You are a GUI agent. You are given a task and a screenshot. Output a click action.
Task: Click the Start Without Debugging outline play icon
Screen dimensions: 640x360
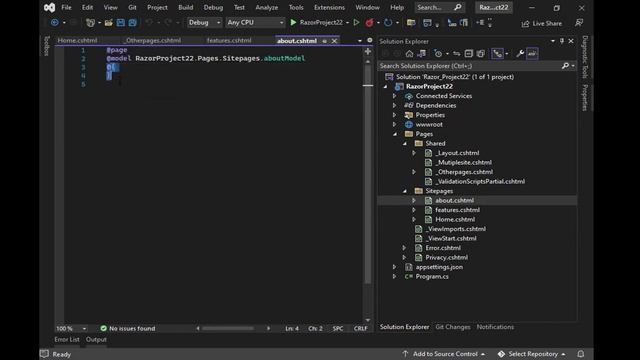pyautogui.click(x=356, y=22)
